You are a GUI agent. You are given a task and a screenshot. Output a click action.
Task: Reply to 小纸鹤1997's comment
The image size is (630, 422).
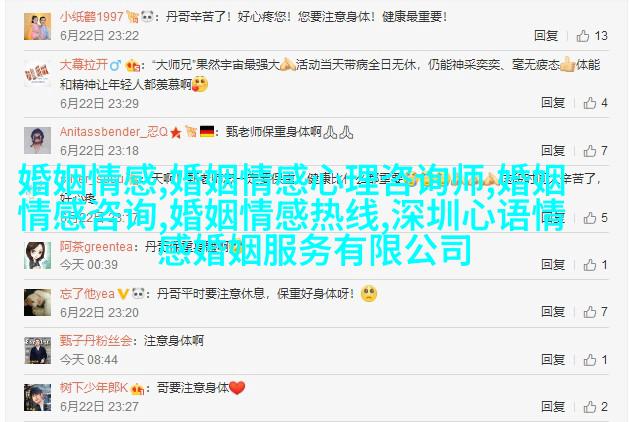point(546,36)
